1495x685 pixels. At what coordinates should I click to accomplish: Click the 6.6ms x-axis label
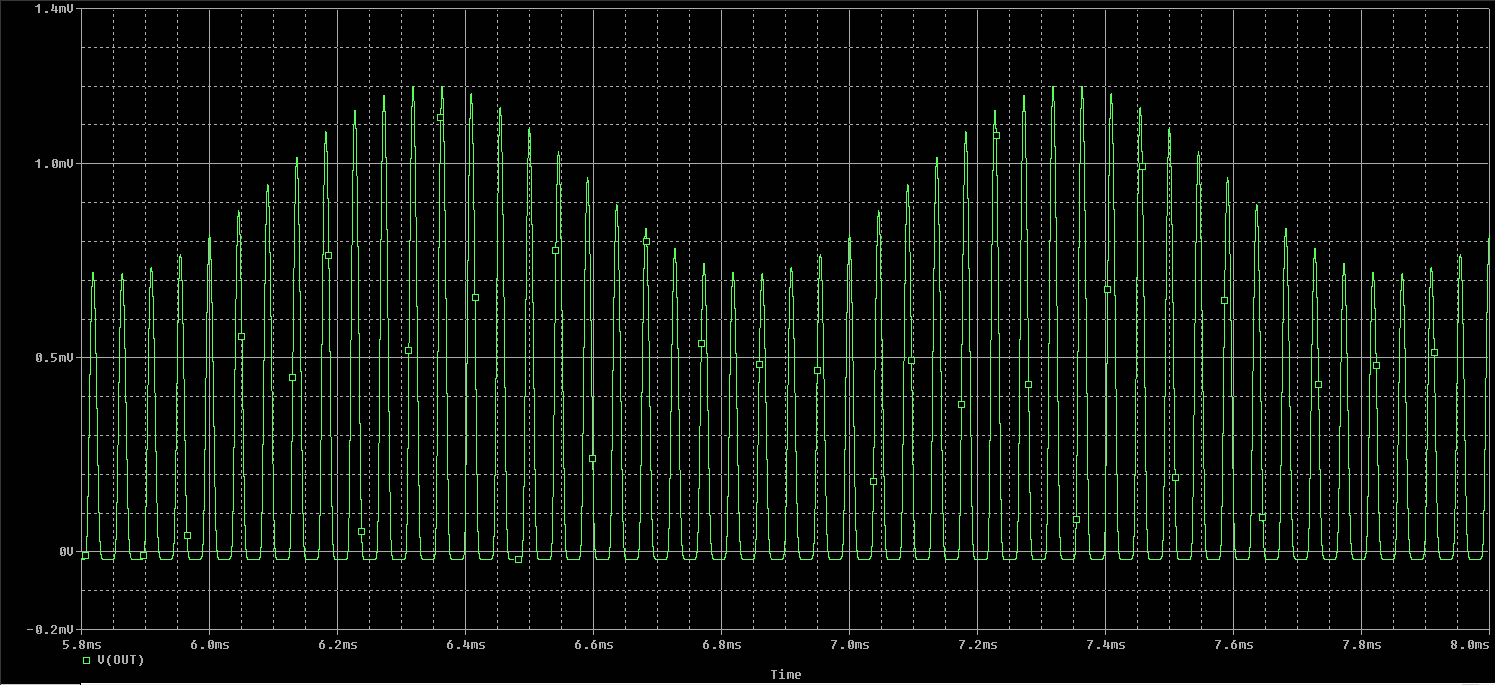593,645
